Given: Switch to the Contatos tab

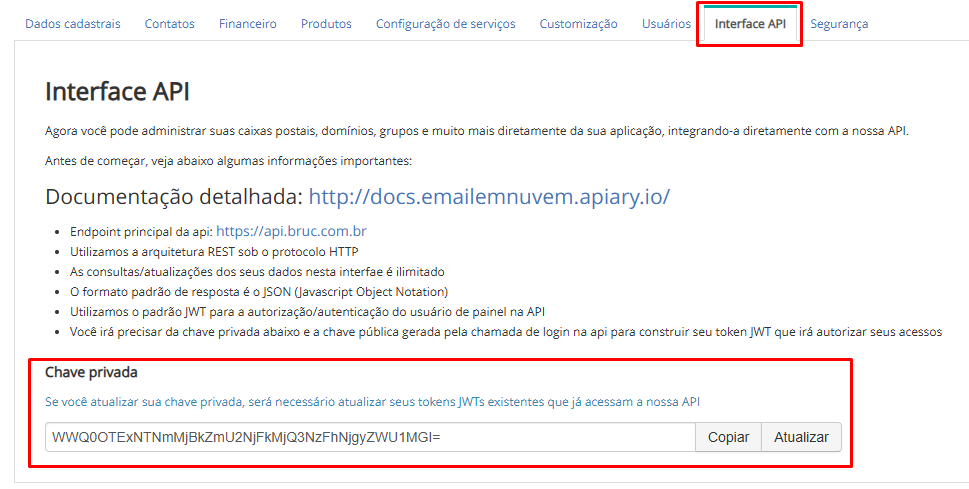Looking at the screenshot, I should tap(169, 24).
